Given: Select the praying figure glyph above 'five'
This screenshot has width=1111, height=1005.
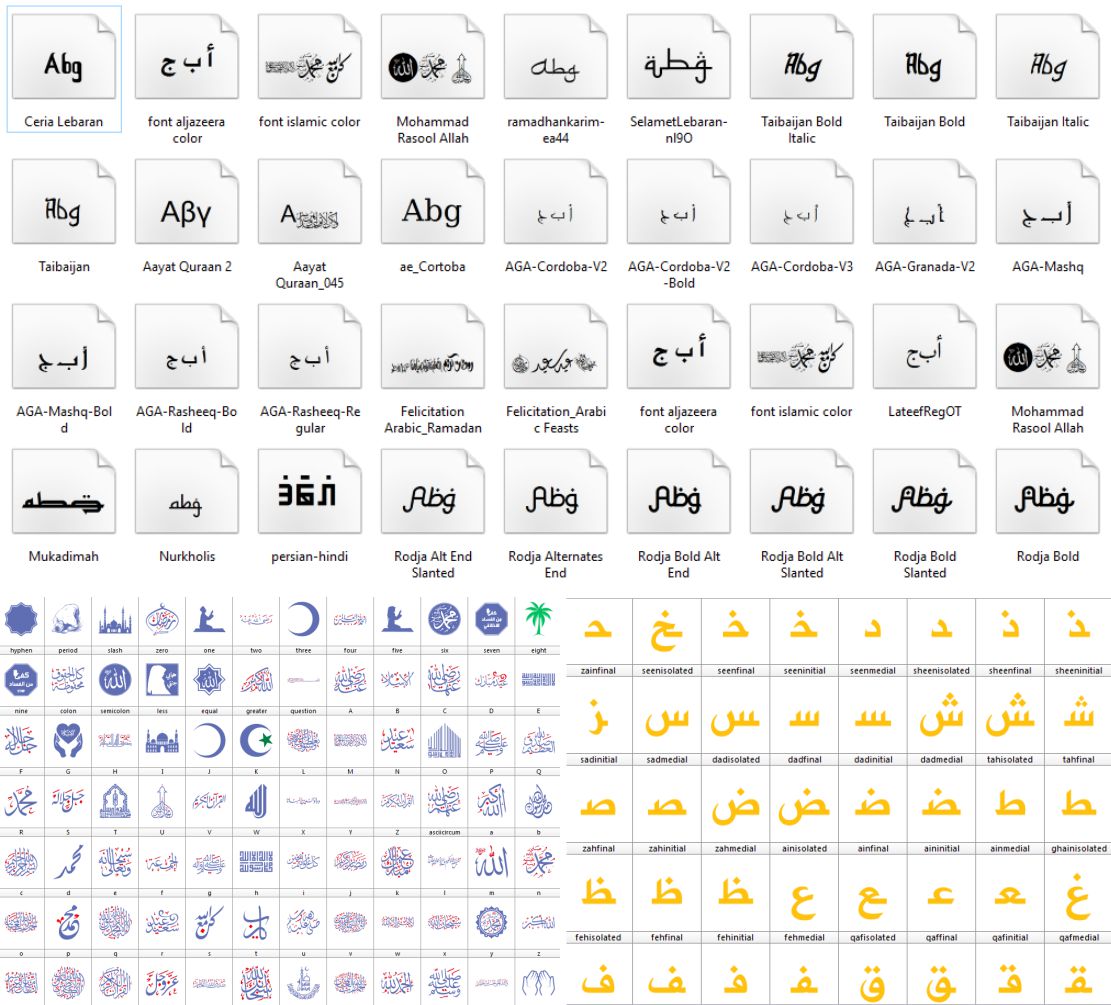Looking at the screenshot, I should pos(397,619).
